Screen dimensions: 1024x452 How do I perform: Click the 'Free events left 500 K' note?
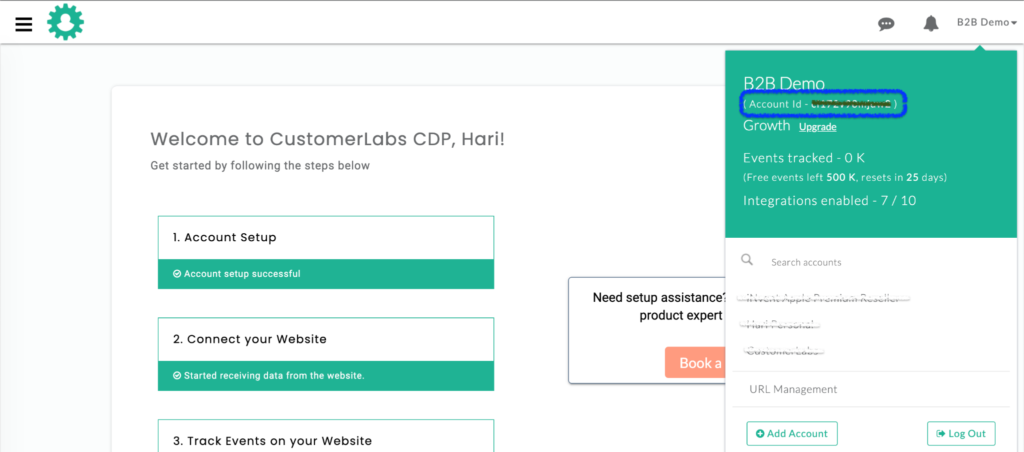coord(845,177)
